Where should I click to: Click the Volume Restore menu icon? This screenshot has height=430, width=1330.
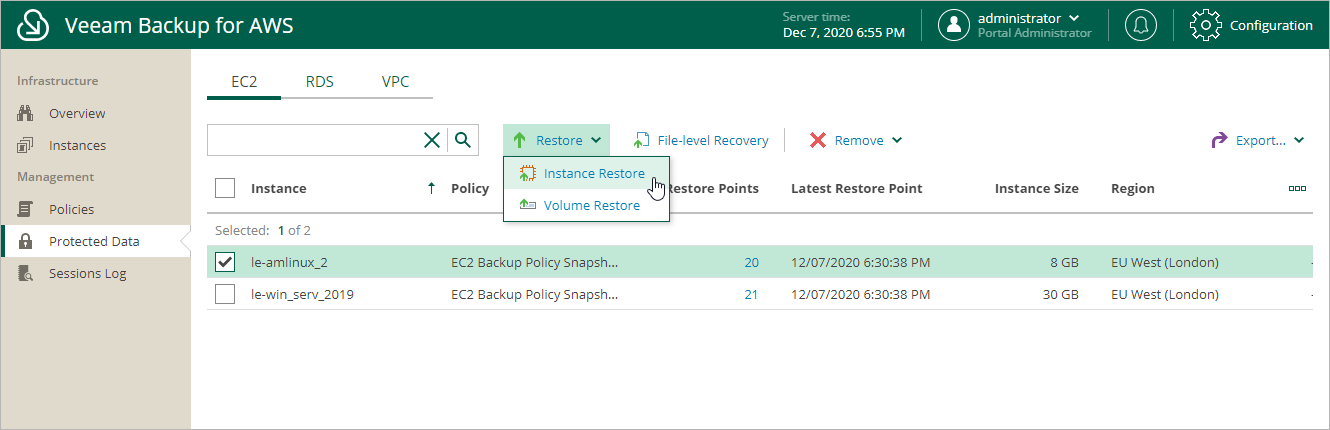(x=528, y=205)
